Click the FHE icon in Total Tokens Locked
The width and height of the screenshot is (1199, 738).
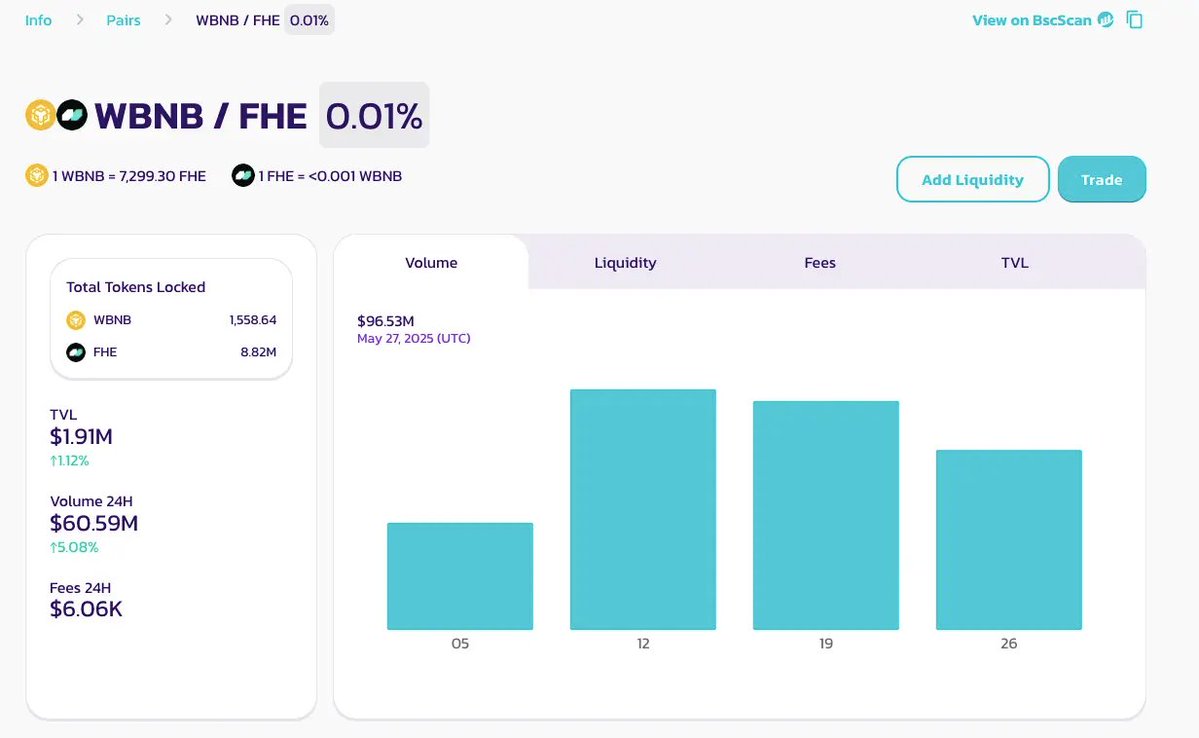[76, 352]
